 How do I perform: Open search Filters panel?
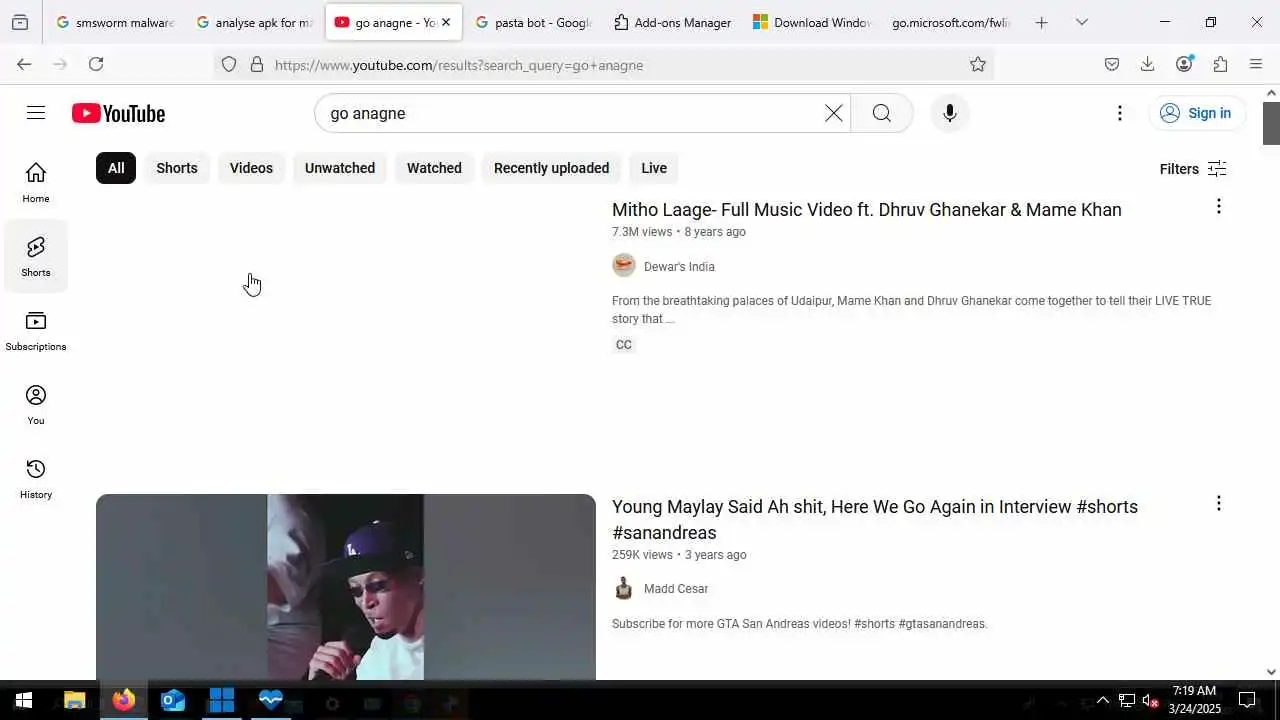(x=1193, y=169)
